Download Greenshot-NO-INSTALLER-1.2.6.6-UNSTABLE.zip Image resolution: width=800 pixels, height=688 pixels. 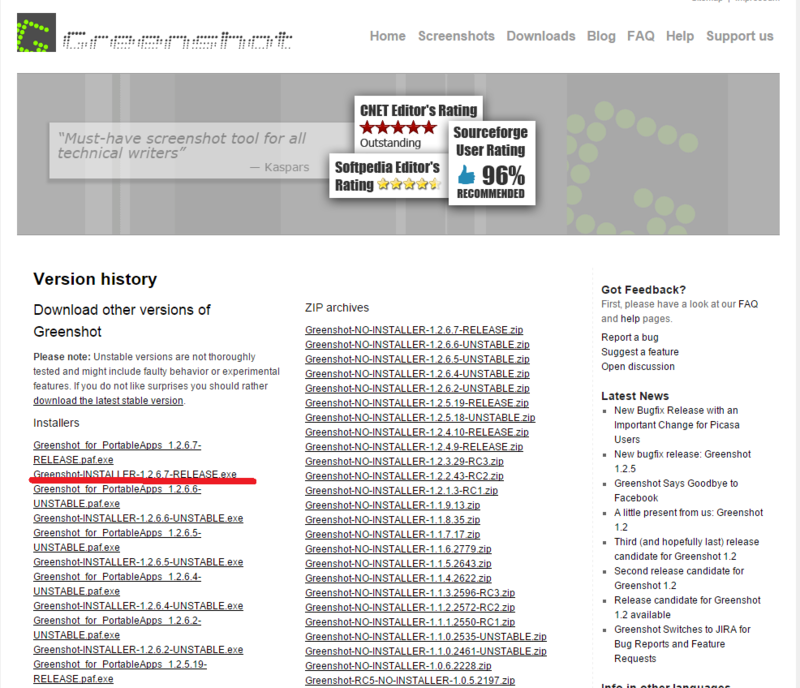pyautogui.click(x=417, y=345)
